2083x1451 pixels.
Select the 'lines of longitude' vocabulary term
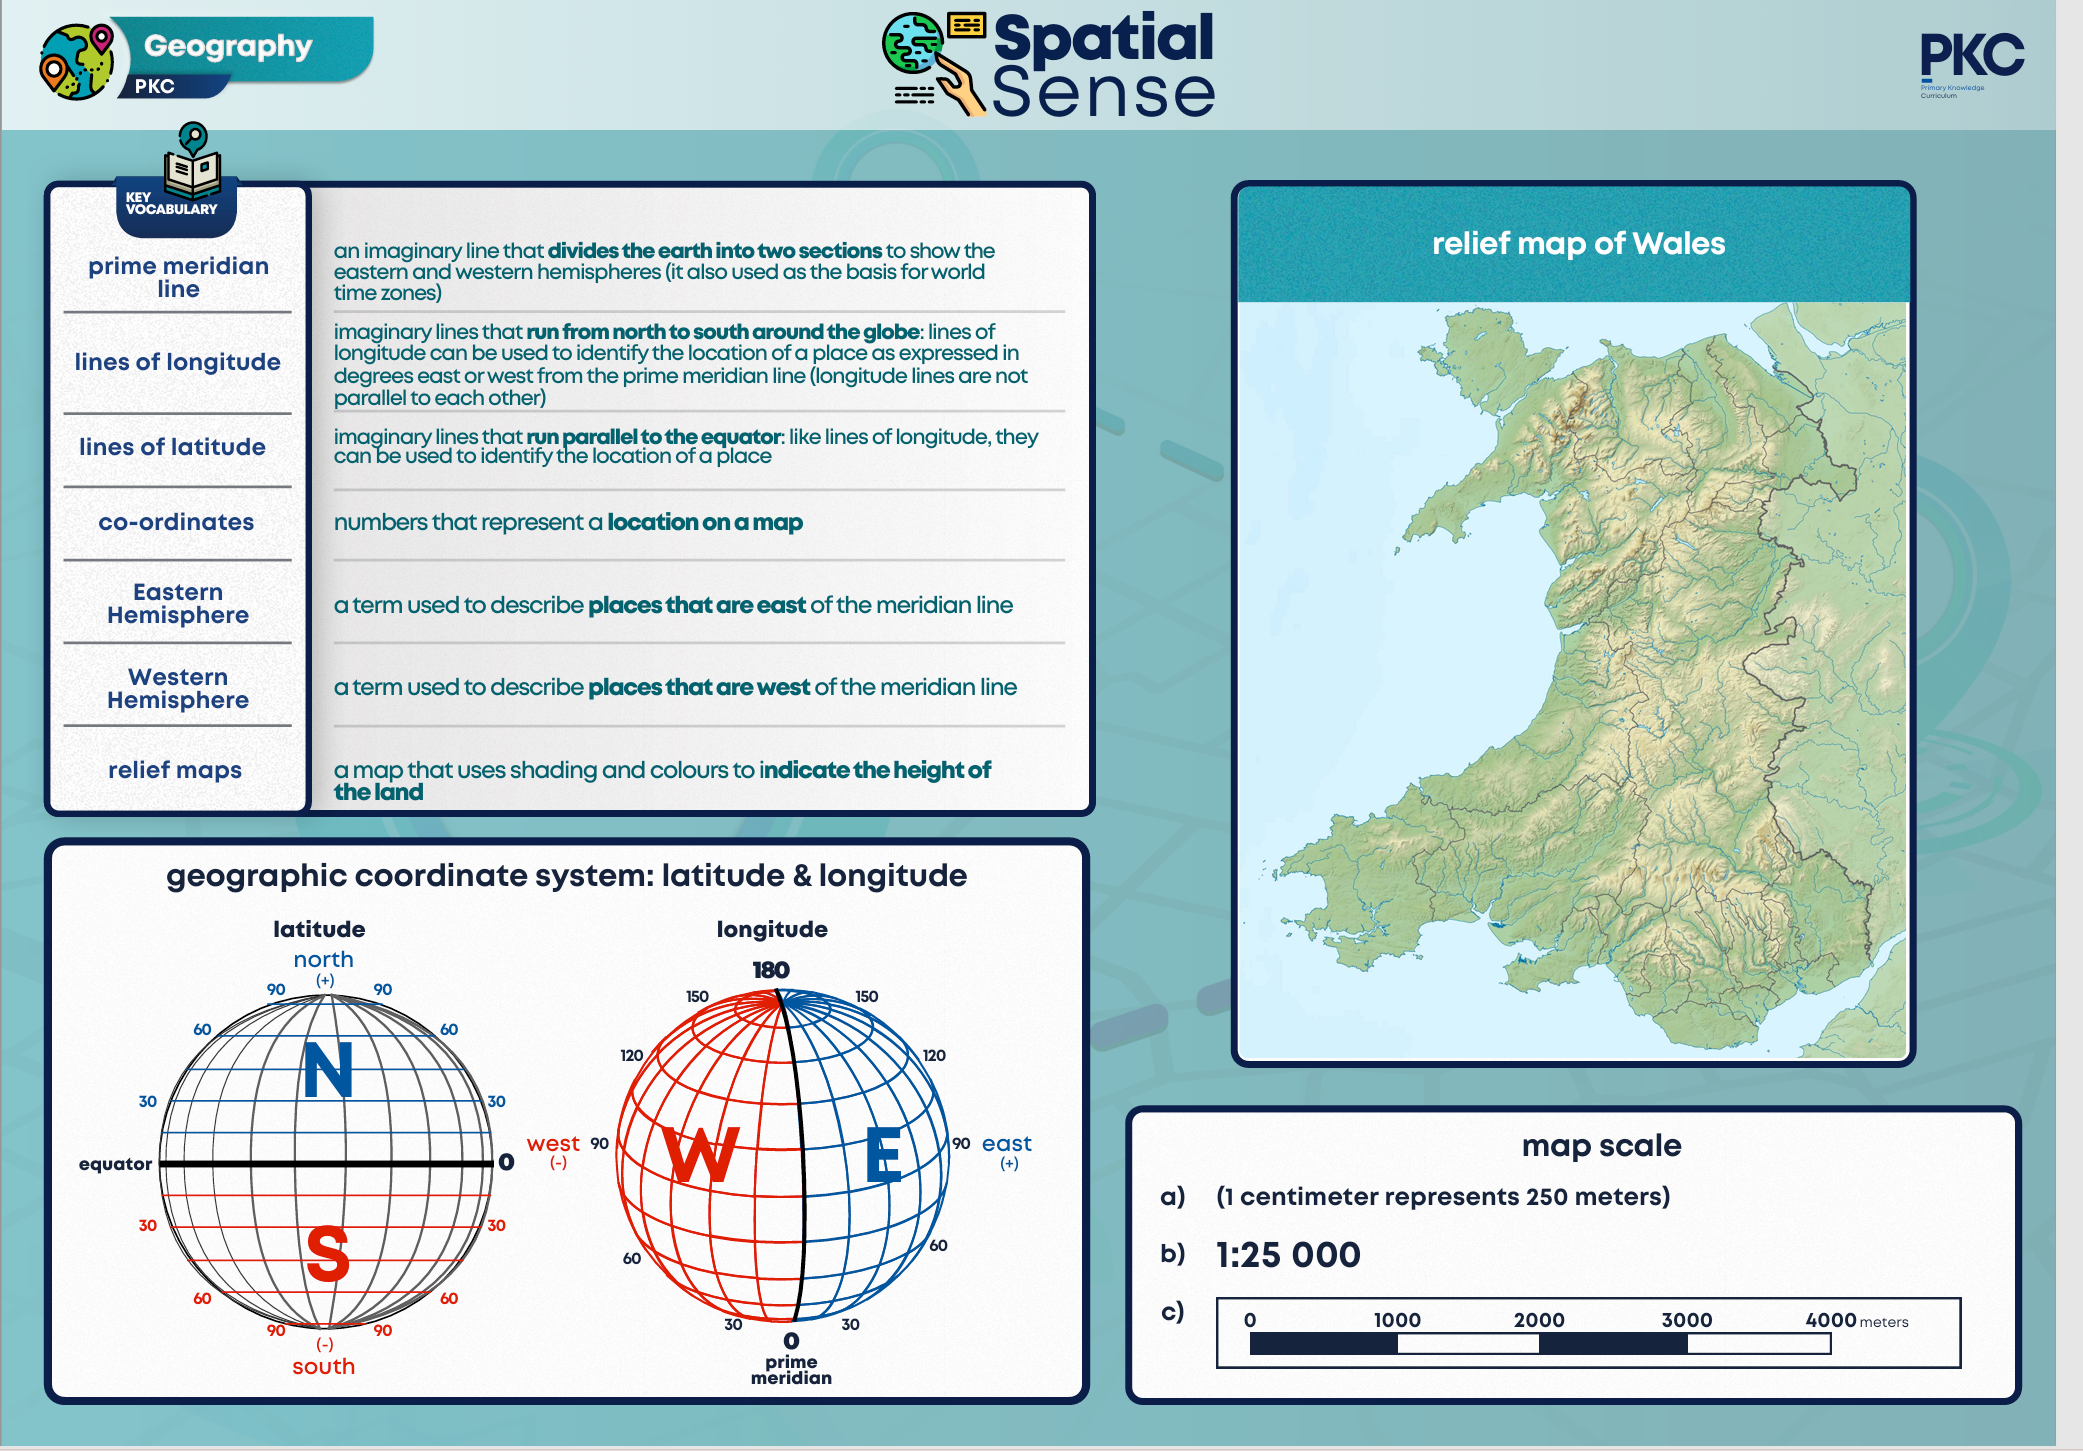pyautogui.click(x=178, y=362)
